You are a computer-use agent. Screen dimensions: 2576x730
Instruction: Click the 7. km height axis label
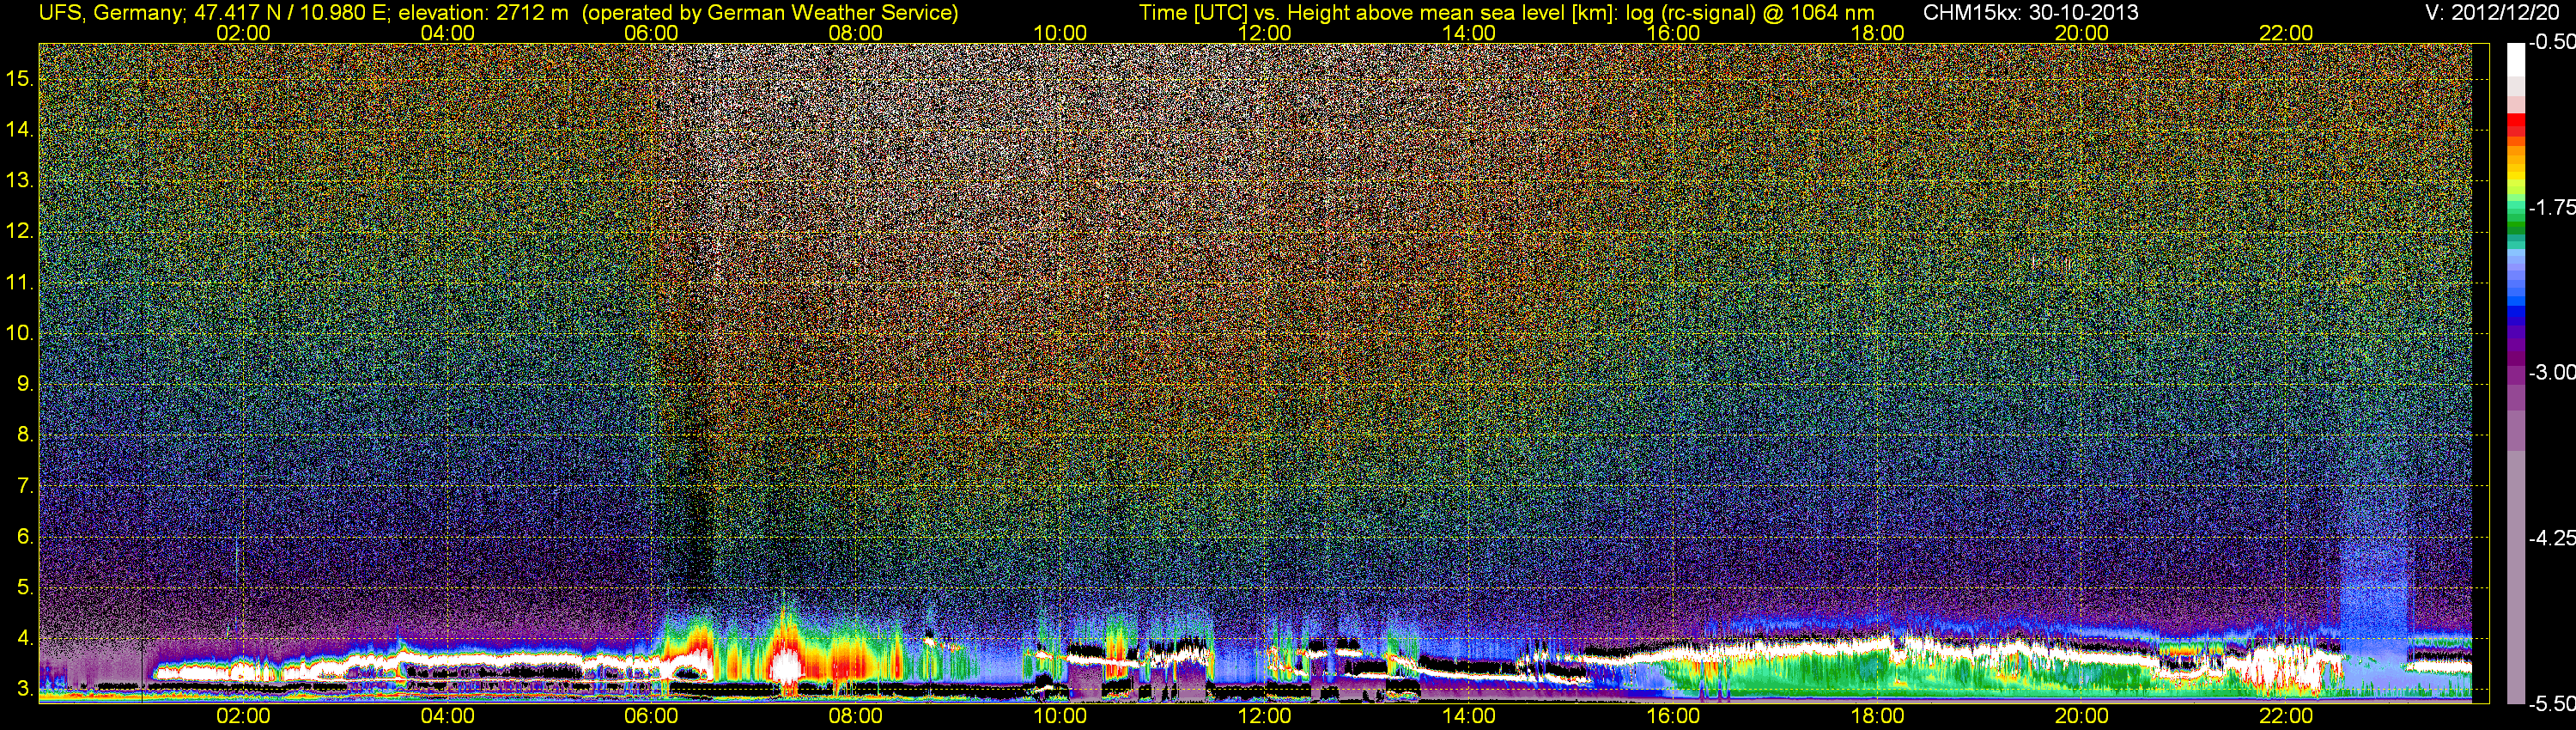pyautogui.click(x=25, y=486)
